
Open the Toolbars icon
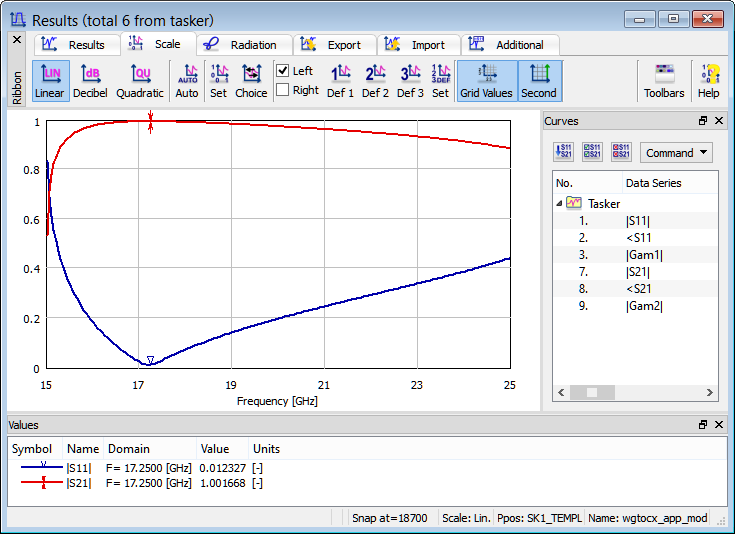(x=664, y=80)
